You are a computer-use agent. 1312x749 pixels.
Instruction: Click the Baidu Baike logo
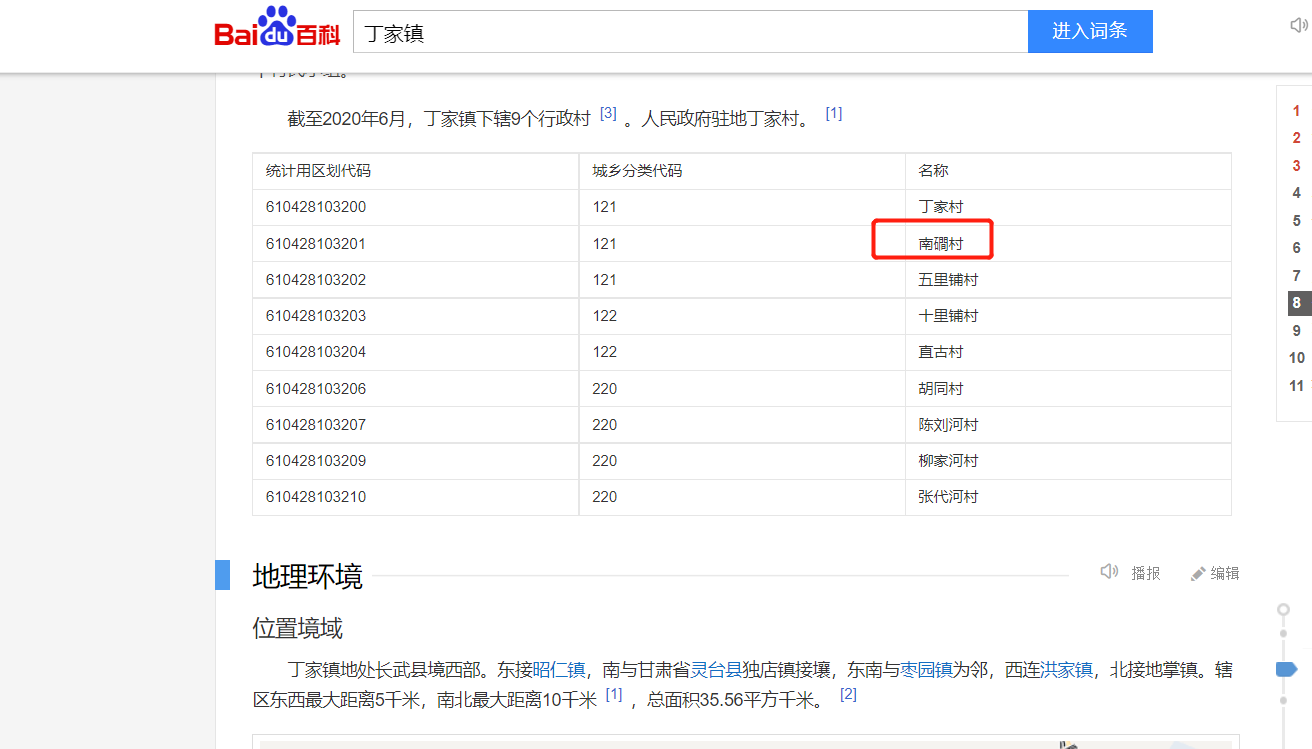(x=277, y=31)
